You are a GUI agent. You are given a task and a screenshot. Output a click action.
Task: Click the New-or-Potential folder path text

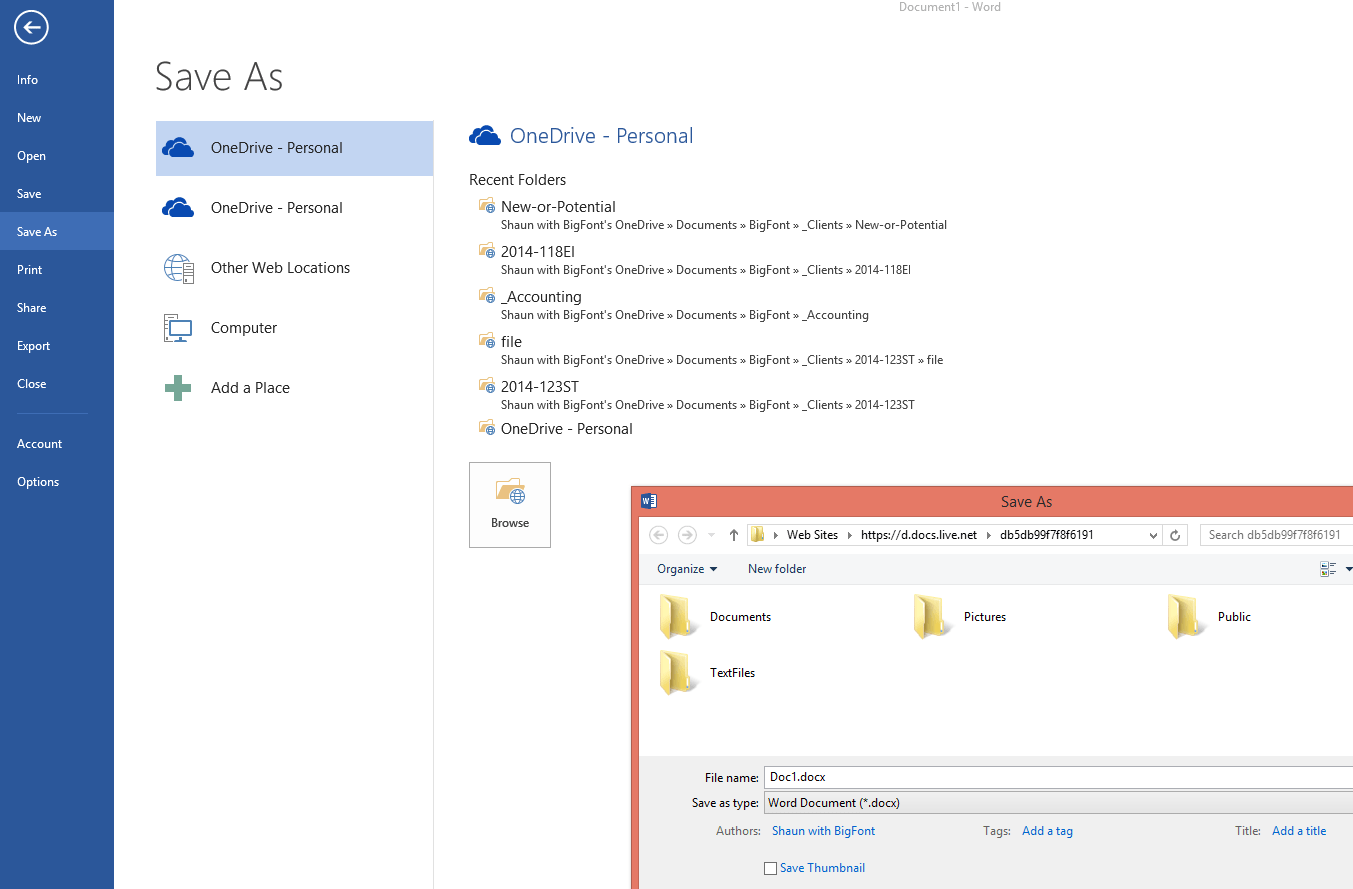[x=724, y=225]
